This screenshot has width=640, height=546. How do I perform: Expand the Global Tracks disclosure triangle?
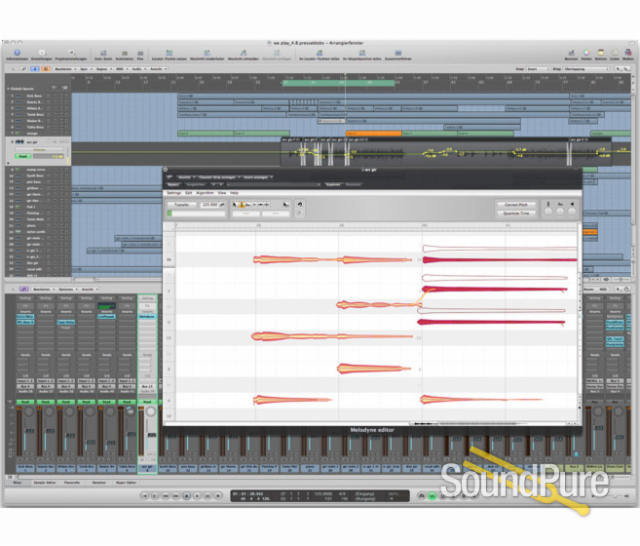(x=9, y=89)
